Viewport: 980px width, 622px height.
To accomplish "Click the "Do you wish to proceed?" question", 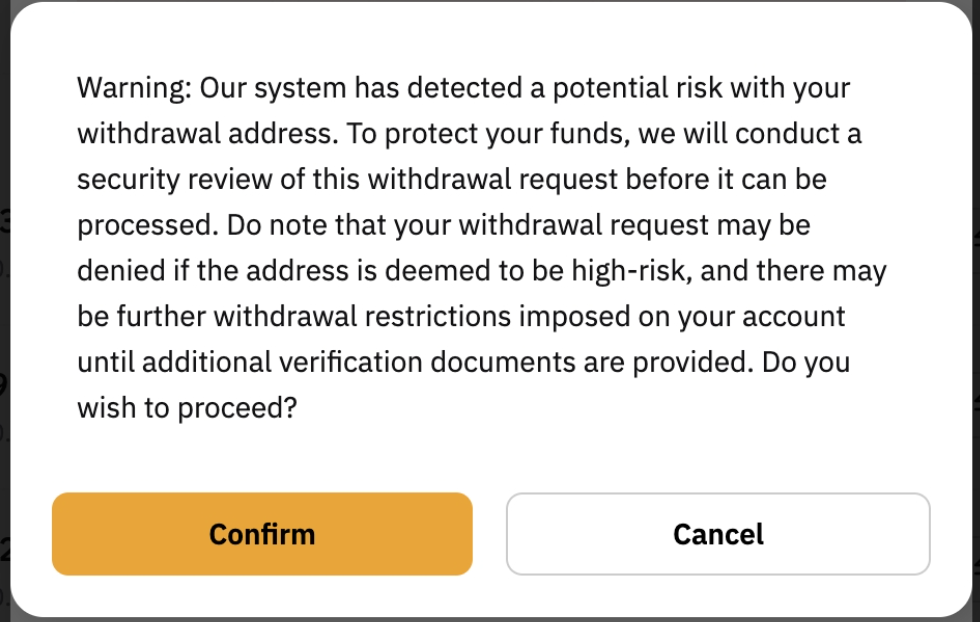I will coord(187,408).
